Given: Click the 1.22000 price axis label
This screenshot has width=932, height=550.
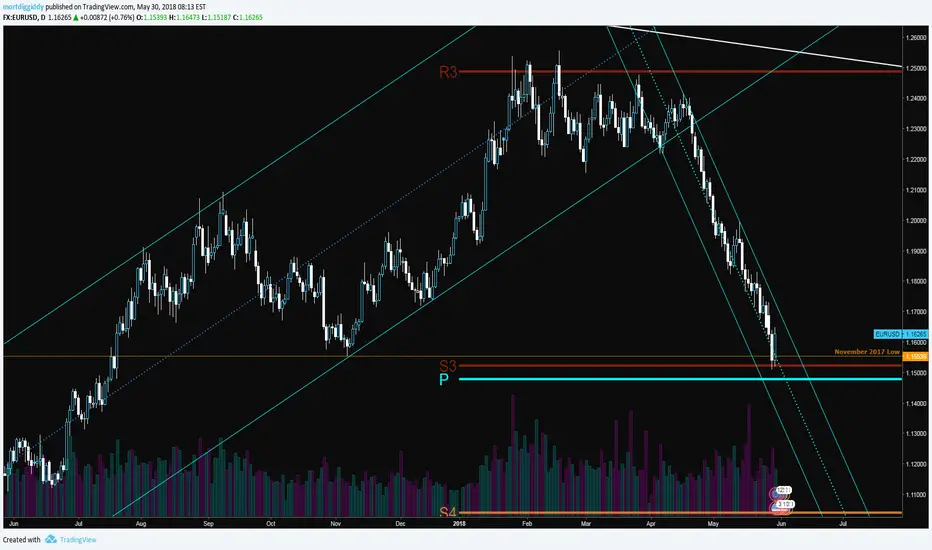Looking at the screenshot, I should (916, 159).
